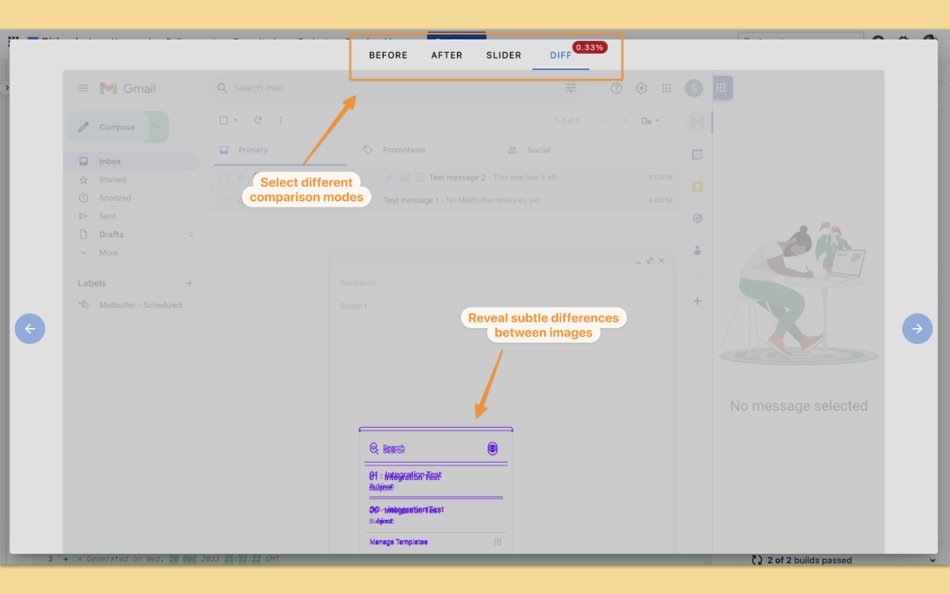The image size is (950, 594).
Task: Refresh the mail list
Action: 258,120
